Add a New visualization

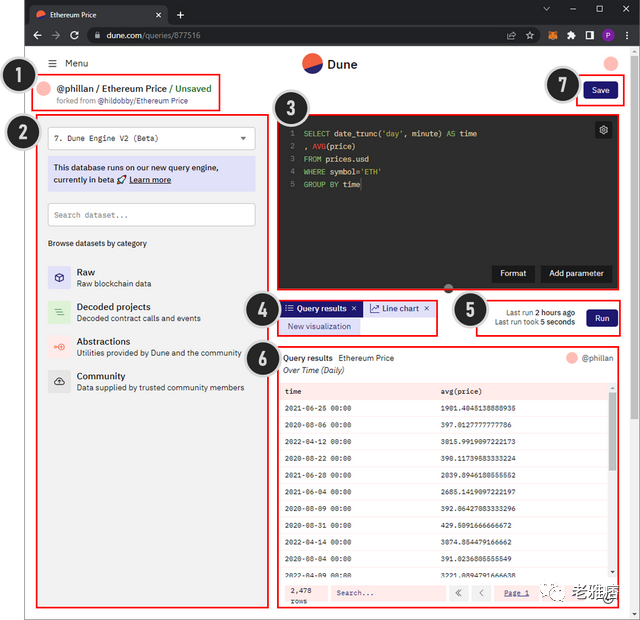319,327
